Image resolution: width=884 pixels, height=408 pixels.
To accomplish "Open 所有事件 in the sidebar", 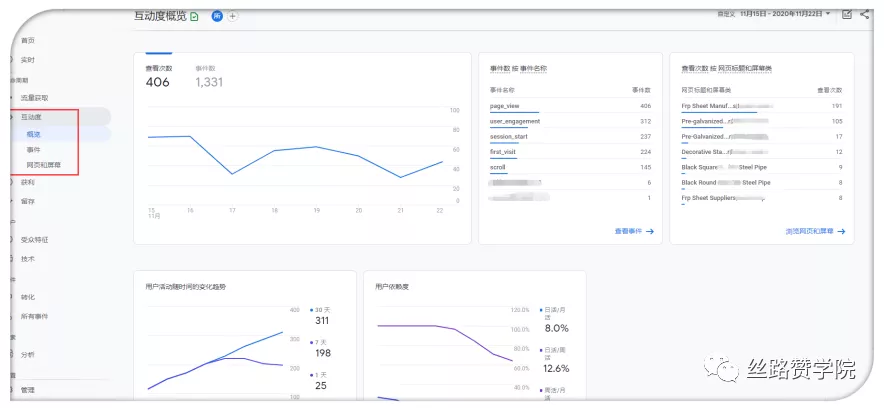I will (x=34, y=316).
